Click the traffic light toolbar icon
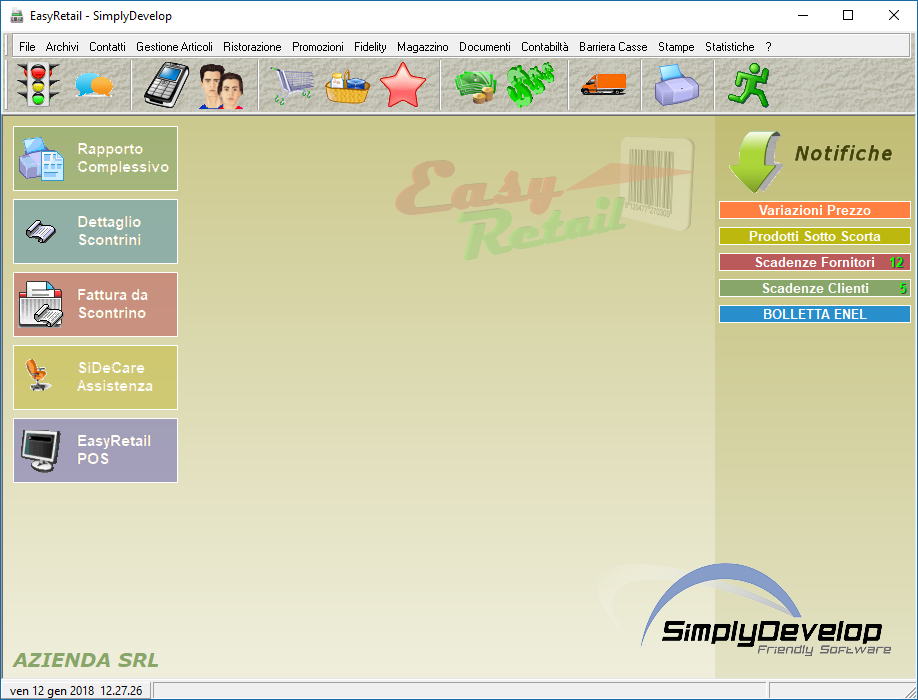The image size is (918, 700). click(x=38, y=85)
